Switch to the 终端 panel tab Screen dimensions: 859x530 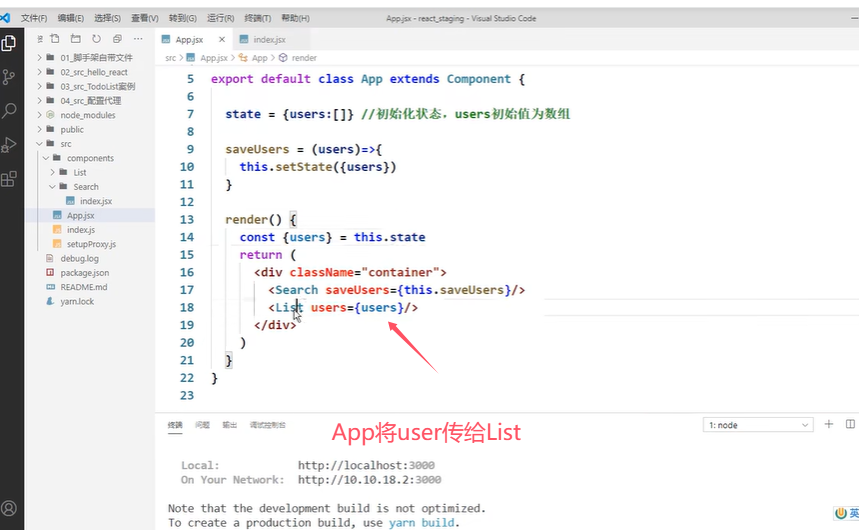pyautogui.click(x=175, y=425)
